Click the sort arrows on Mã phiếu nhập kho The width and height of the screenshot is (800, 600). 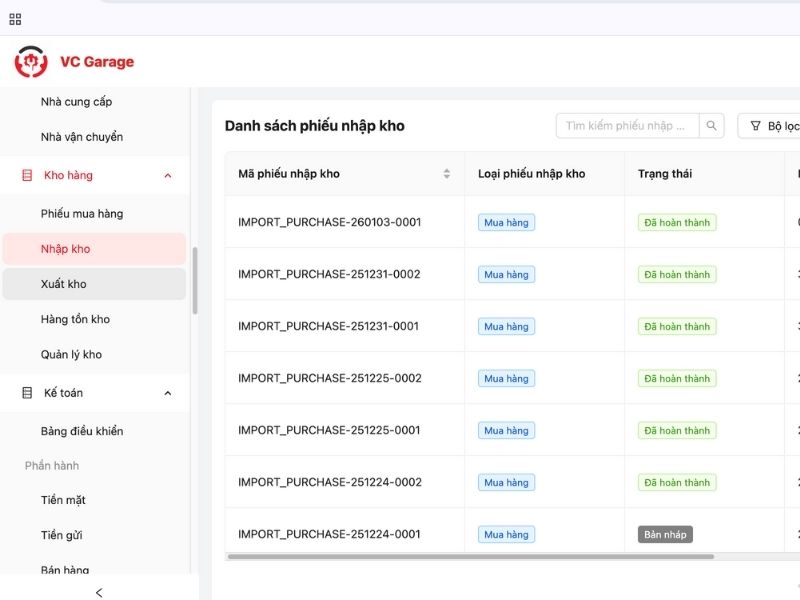446,174
